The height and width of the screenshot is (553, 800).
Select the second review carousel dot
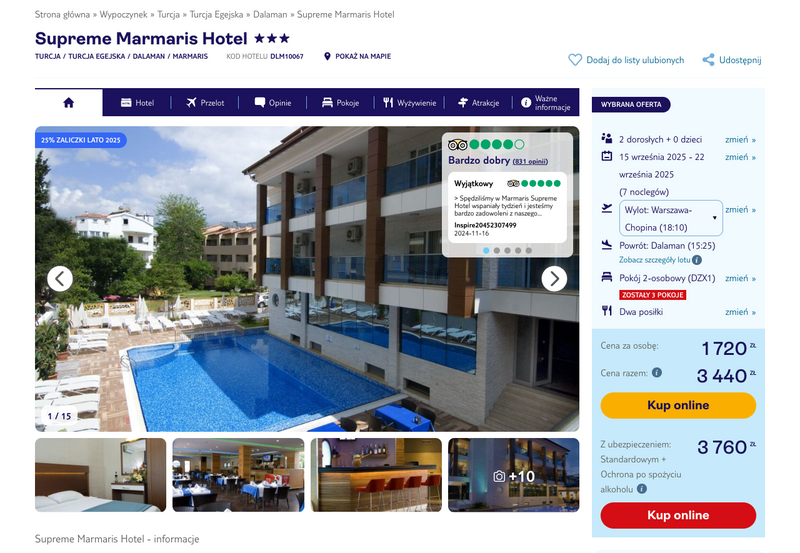tap(497, 250)
